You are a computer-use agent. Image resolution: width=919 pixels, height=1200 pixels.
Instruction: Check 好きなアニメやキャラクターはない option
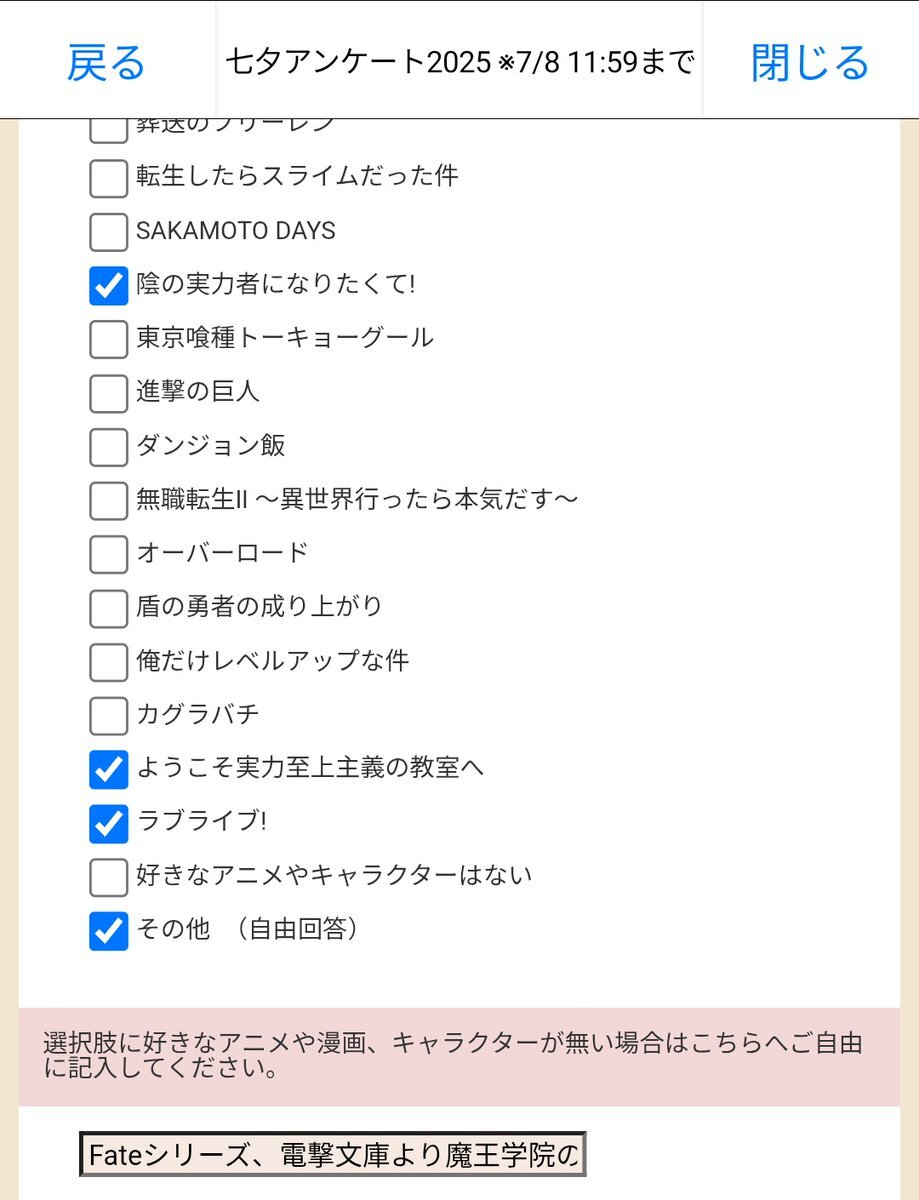tap(109, 877)
